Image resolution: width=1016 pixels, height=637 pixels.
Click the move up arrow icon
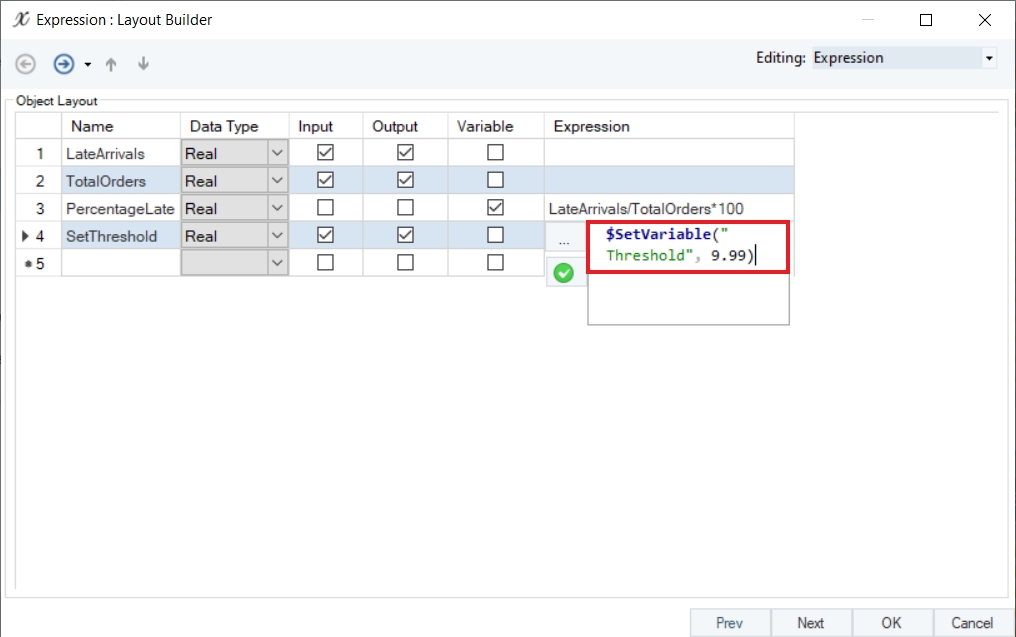click(111, 64)
